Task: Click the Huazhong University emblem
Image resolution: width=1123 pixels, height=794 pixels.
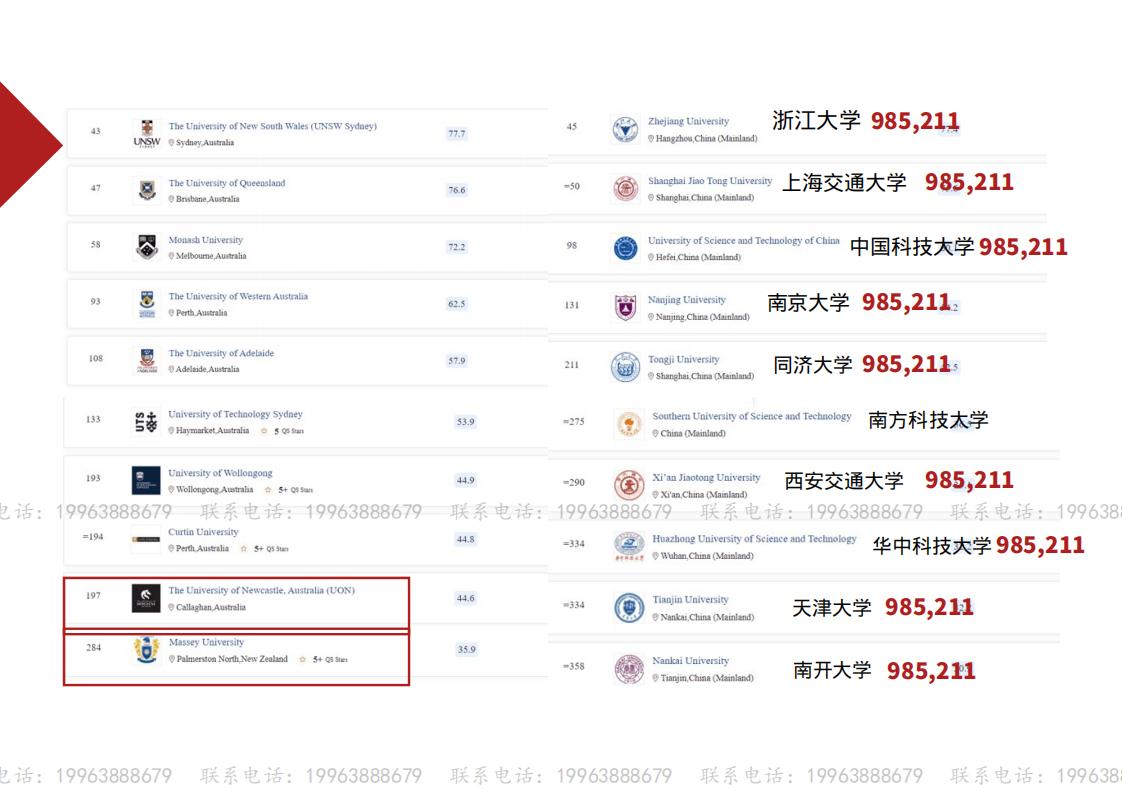Action: click(629, 546)
